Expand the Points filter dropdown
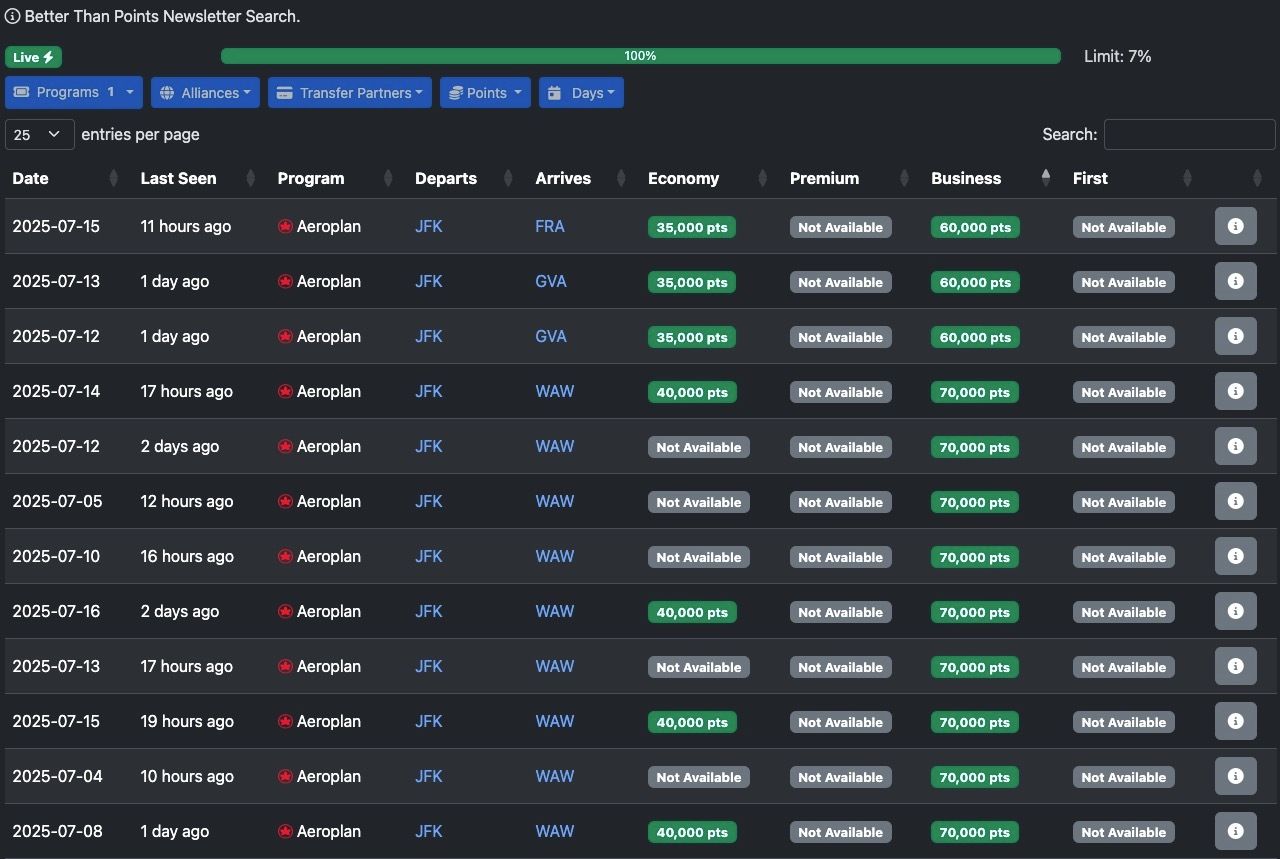1280x859 pixels. [x=485, y=93]
